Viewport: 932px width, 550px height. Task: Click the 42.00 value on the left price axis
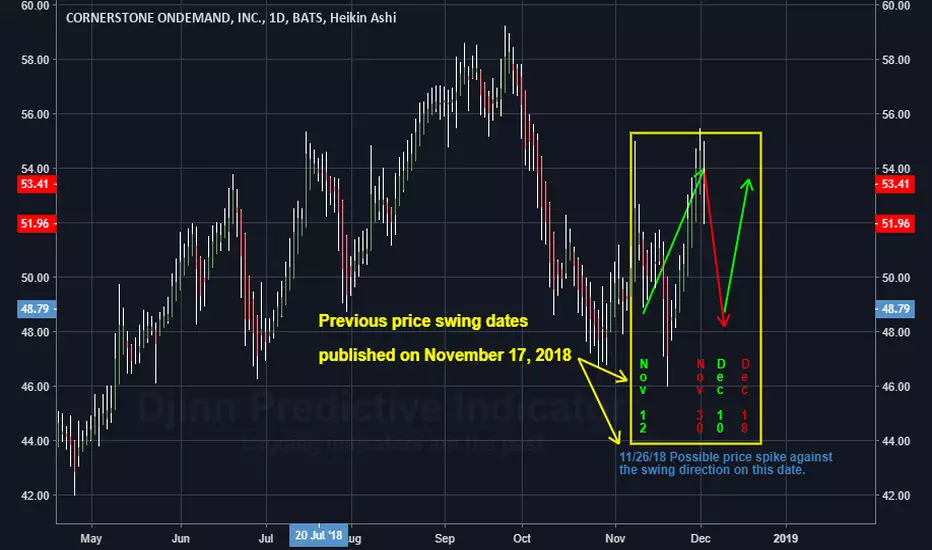point(35,495)
